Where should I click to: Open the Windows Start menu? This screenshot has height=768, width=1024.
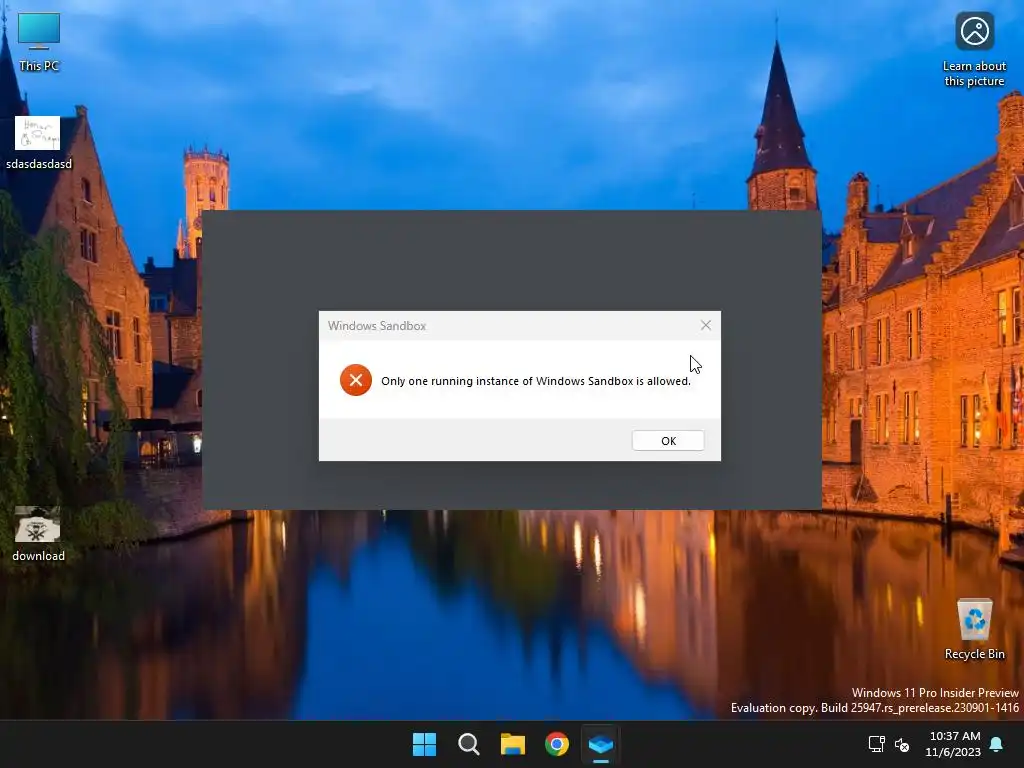click(x=424, y=744)
